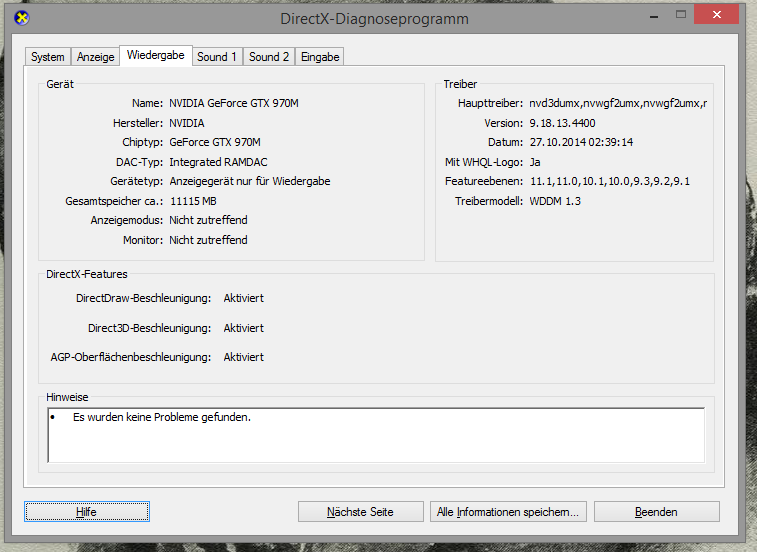This screenshot has width=757, height=552.
Task: Click the DirectX icon in the title bar
Action: pos(21,18)
